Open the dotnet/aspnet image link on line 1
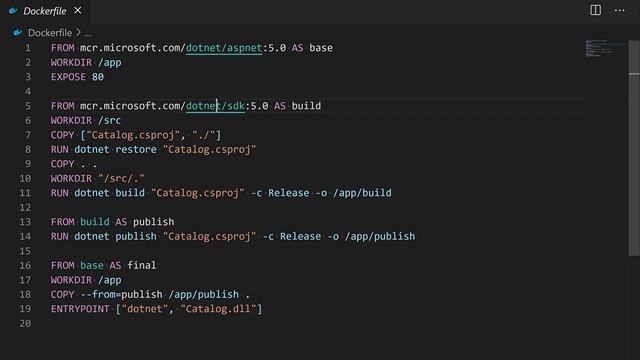 coord(224,48)
